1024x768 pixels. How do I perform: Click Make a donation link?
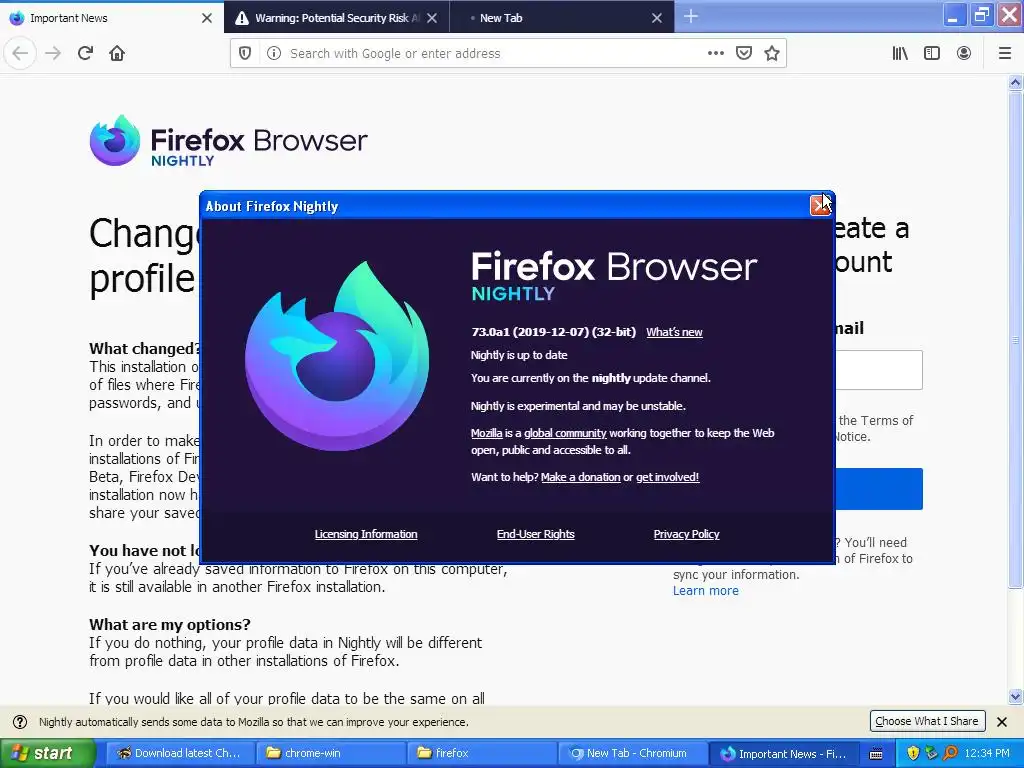coord(581,477)
